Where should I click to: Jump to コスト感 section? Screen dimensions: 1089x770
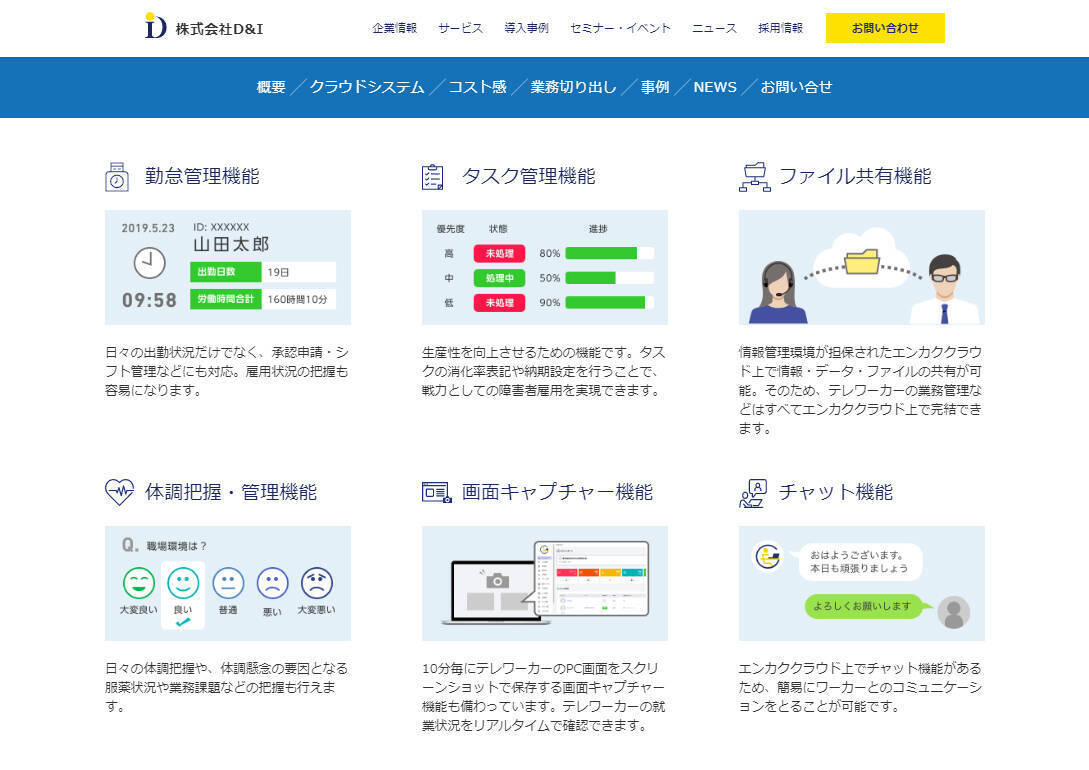pyautogui.click(x=477, y=87)
